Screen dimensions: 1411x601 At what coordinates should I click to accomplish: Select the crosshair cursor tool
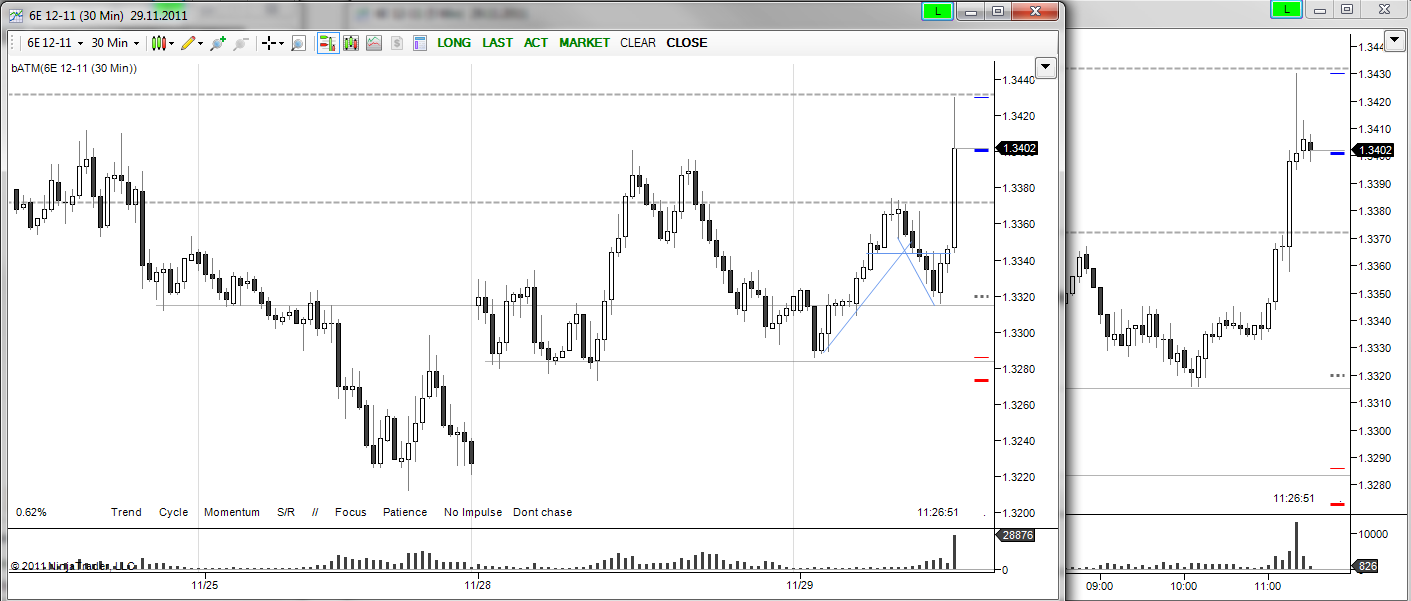click(268, 43)
